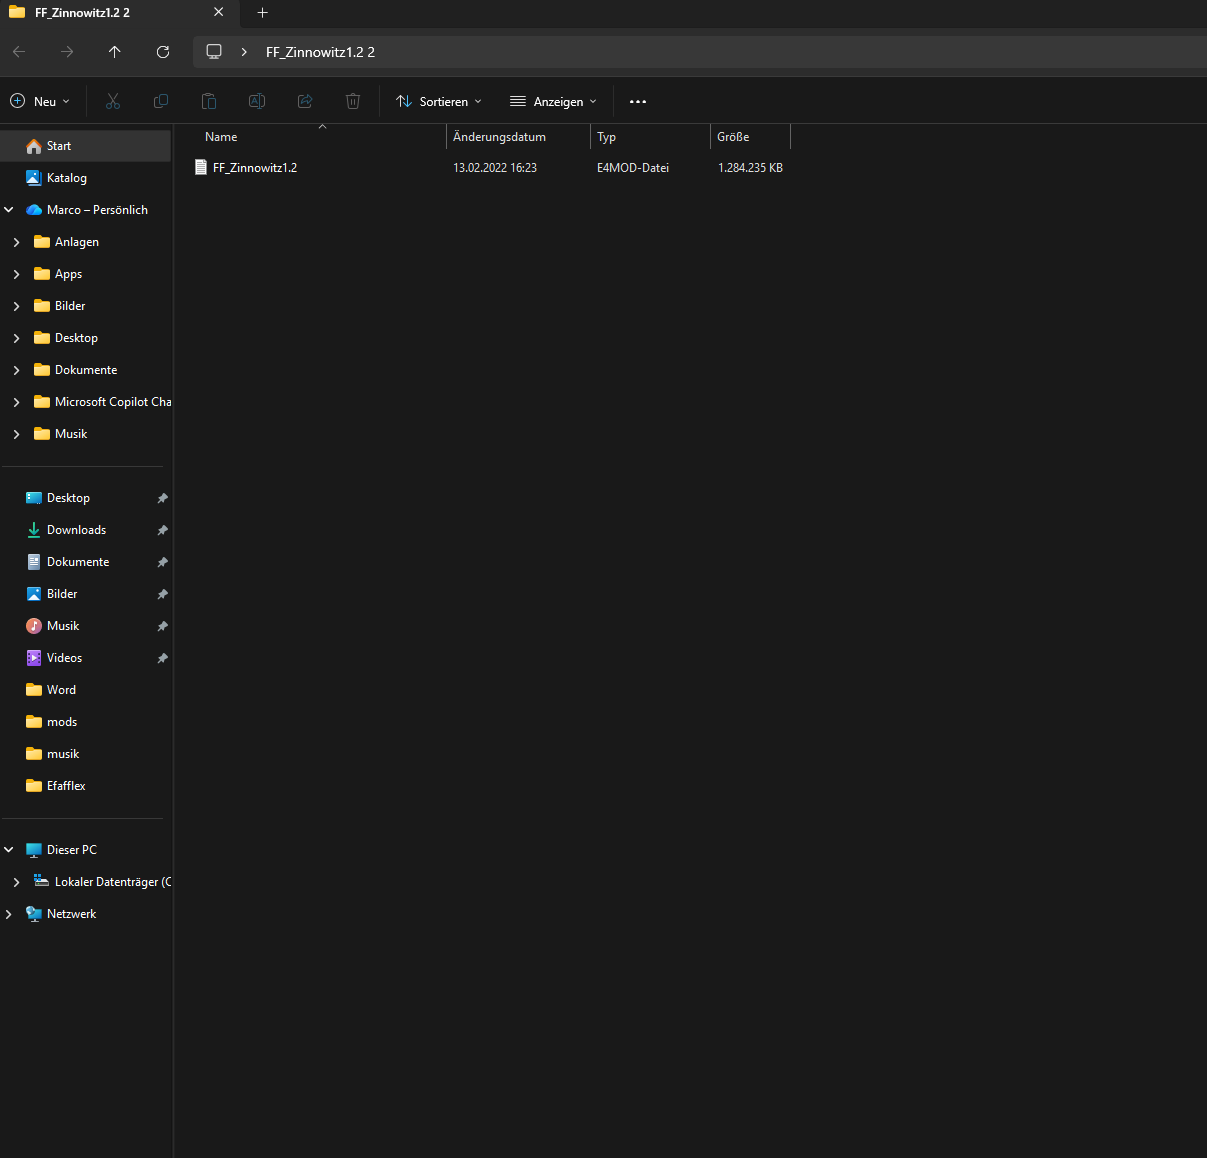Viewport: 1207px width, 1158px height.
Task: Go up one folder level
Action: 115,52
